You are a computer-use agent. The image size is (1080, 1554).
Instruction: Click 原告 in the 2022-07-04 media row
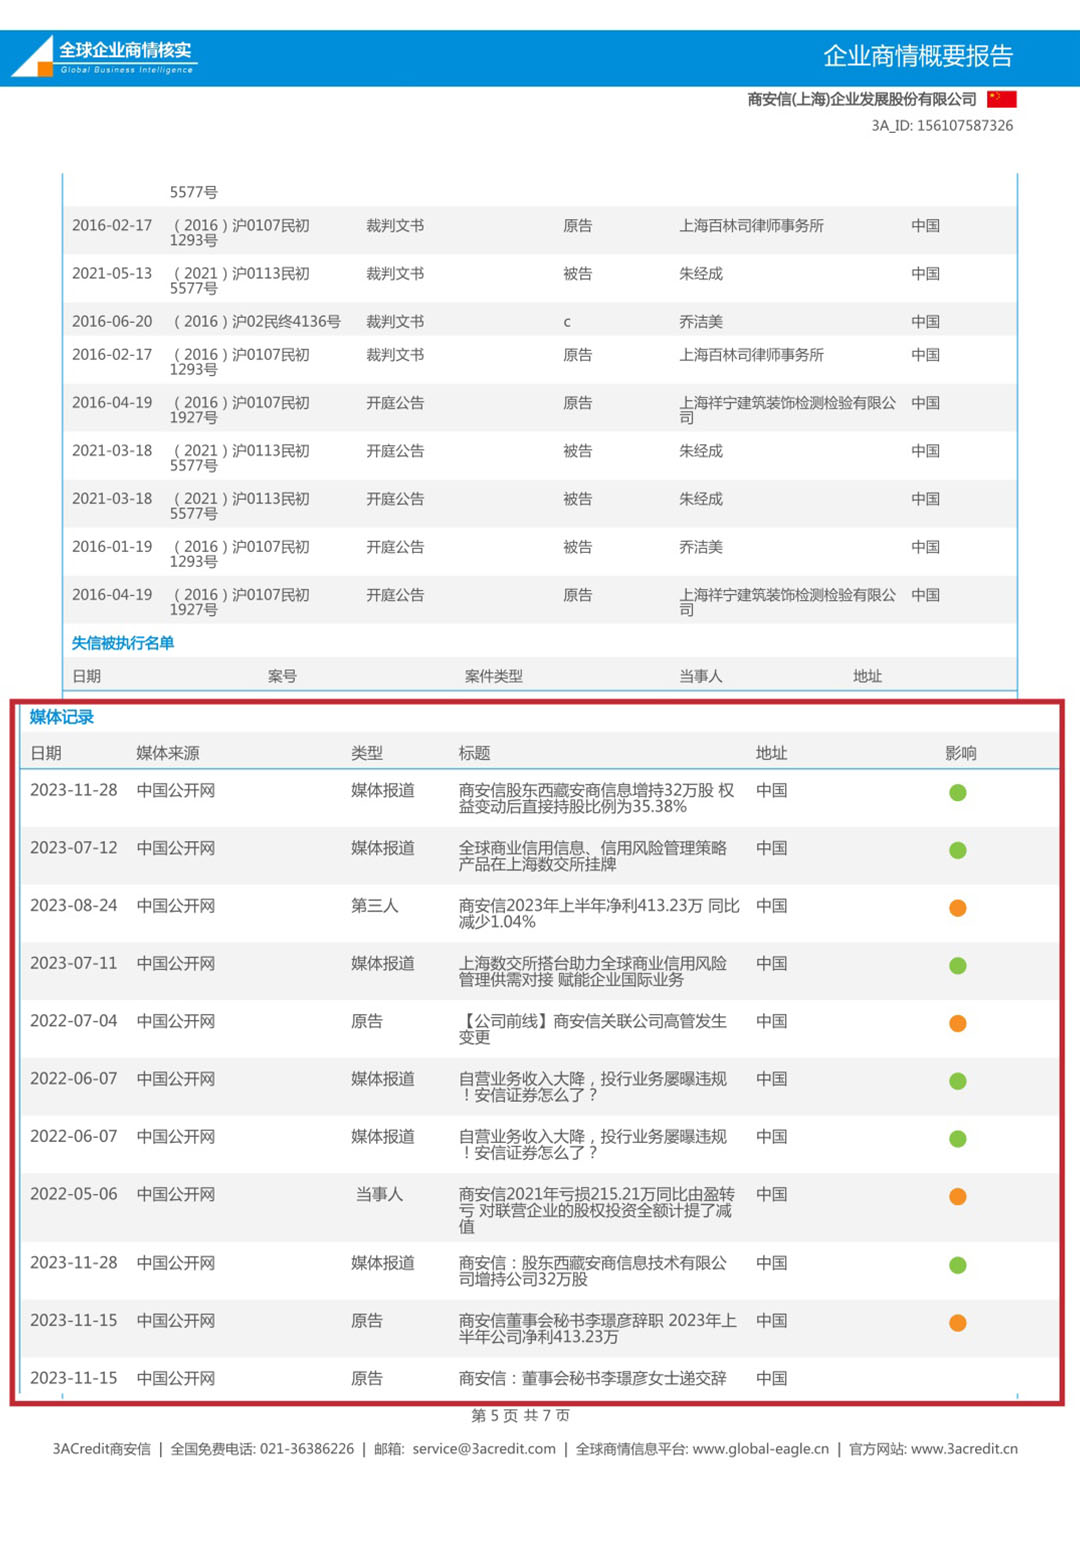coord(367,1021)
